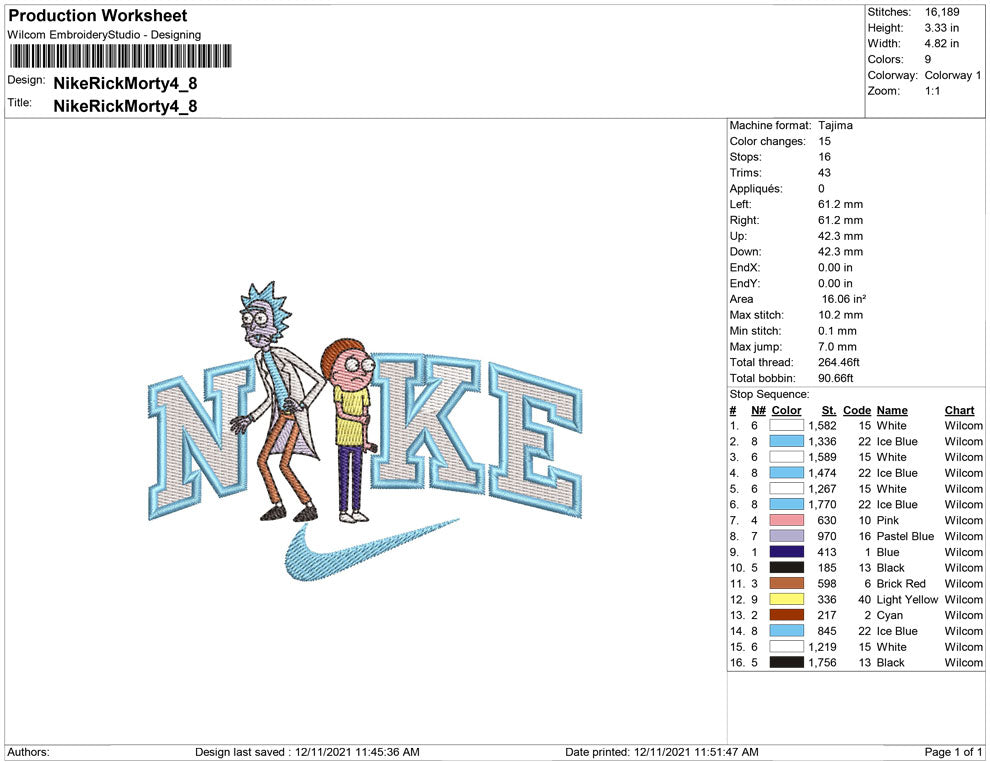Click the "St." column header
Screen dimensions: 990x762
click(829, 410)
